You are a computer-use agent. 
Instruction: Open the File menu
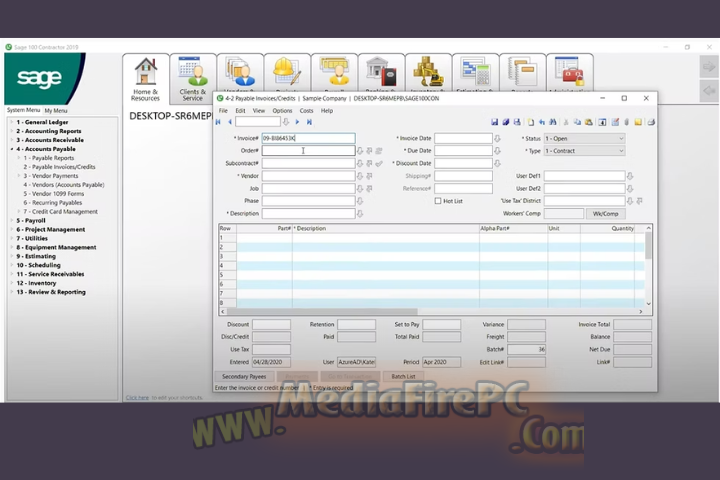coord(223,111)
